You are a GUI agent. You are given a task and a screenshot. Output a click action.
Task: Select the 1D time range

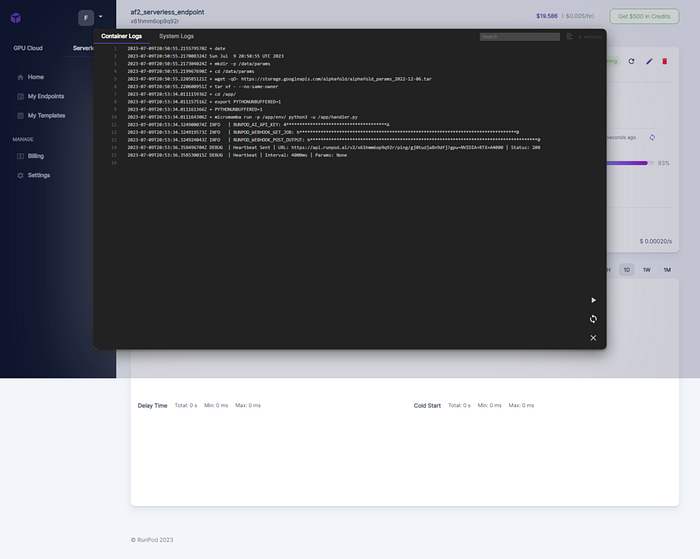(627, 270)
